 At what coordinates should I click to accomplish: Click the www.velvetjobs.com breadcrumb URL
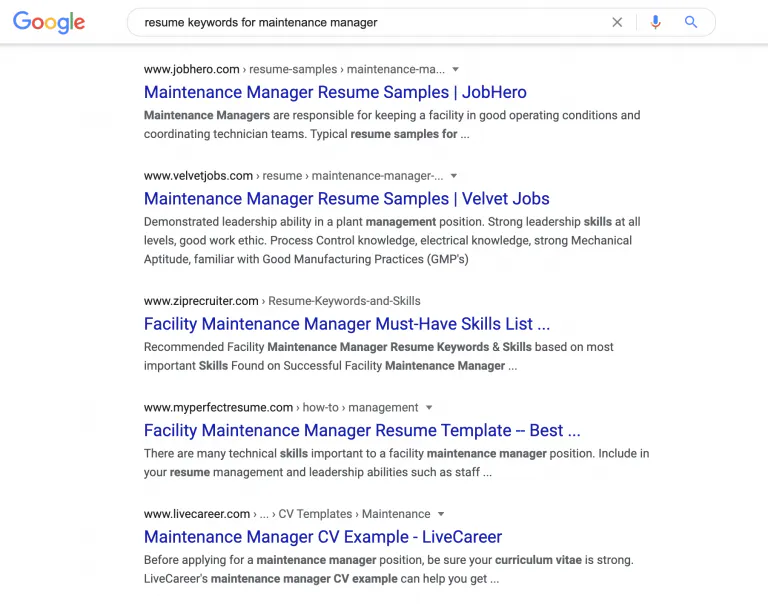click(x=293, y=176)
